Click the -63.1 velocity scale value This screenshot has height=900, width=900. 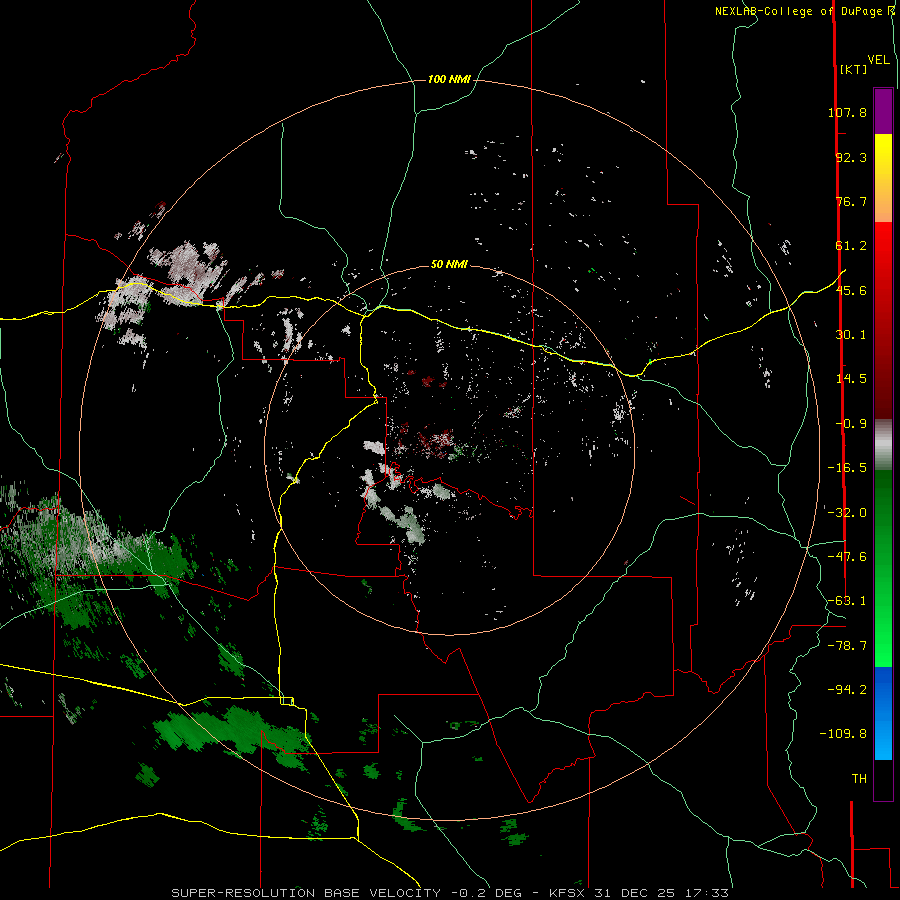pos(847,601)
